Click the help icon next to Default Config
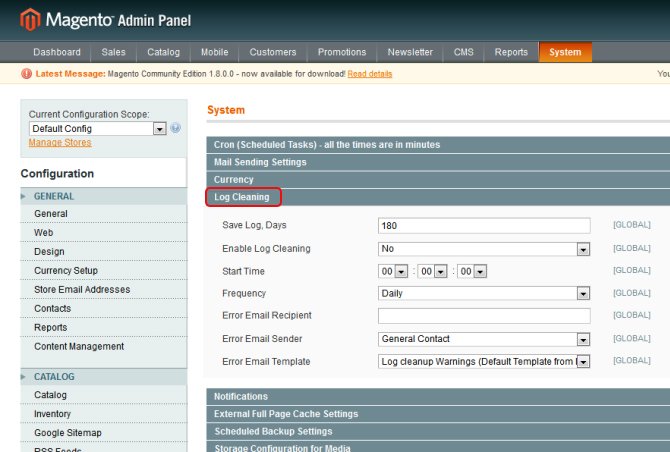Screen dimensions: 670x452 coord(175,128)
